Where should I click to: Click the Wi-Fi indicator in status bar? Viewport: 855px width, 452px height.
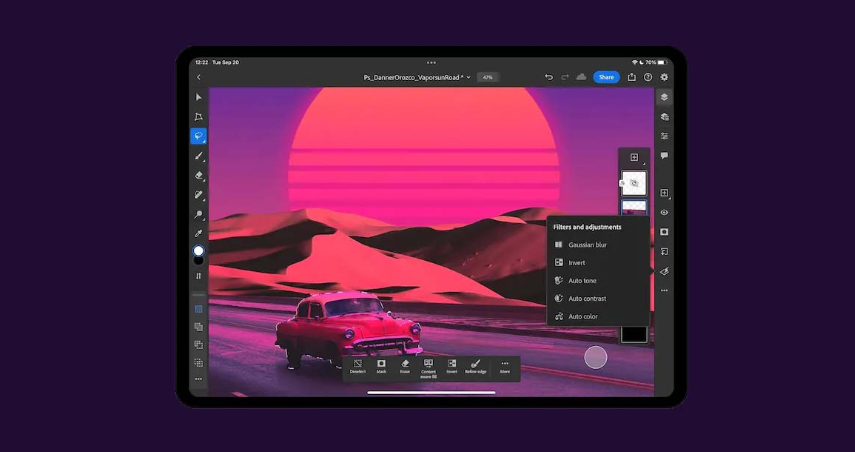tap(634, 63)
